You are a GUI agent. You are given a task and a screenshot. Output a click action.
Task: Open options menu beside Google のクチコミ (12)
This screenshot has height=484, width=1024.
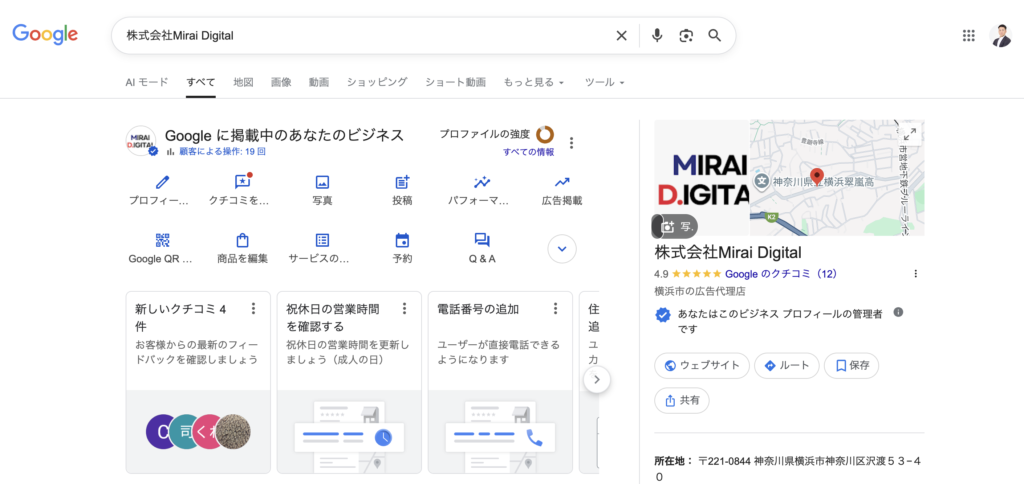pyautogui.click(x=915, y=274)
